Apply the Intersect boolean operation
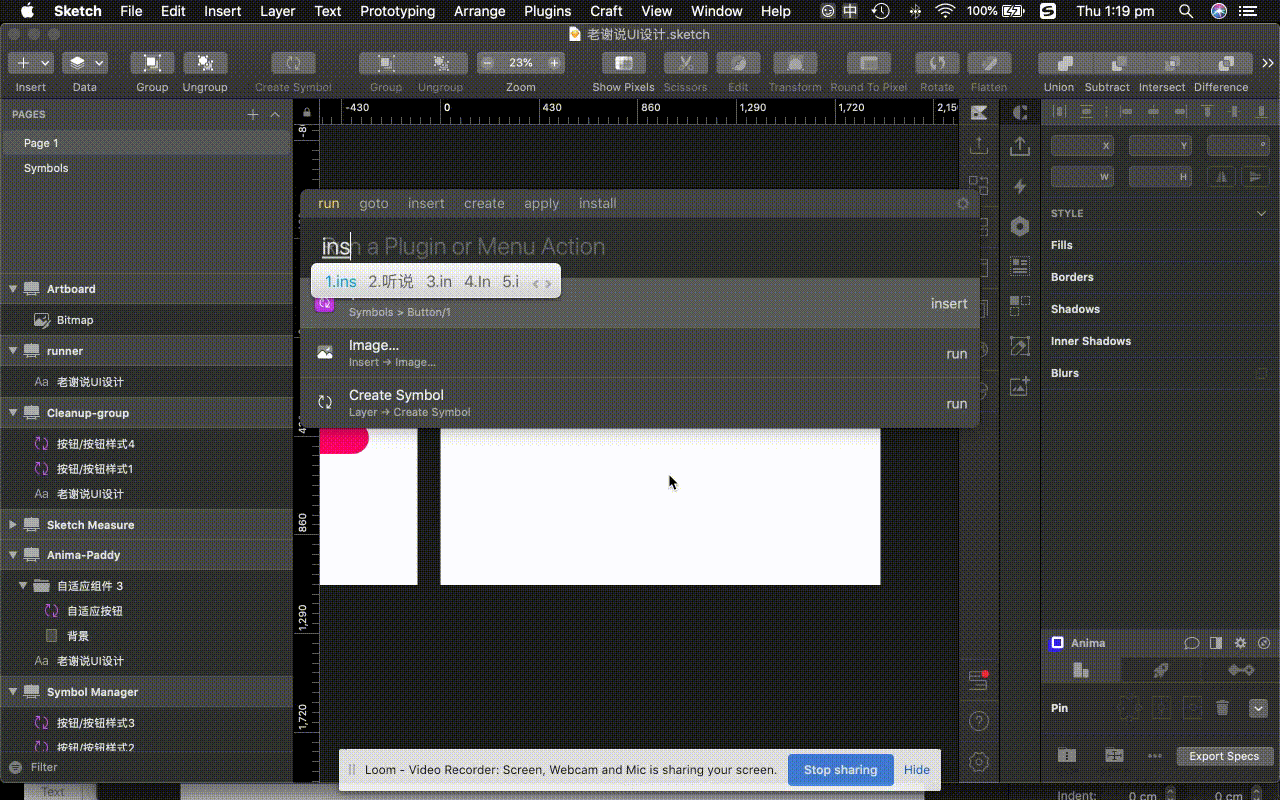This screenshot has width=1280, height=800. (1171, 63)
